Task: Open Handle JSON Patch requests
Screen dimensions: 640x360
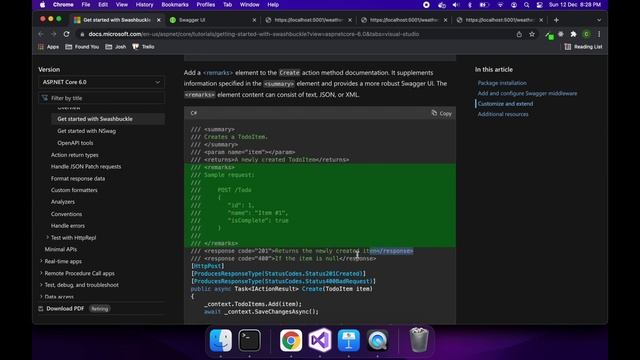Action: pyautogui.click(x=86, y=167)
